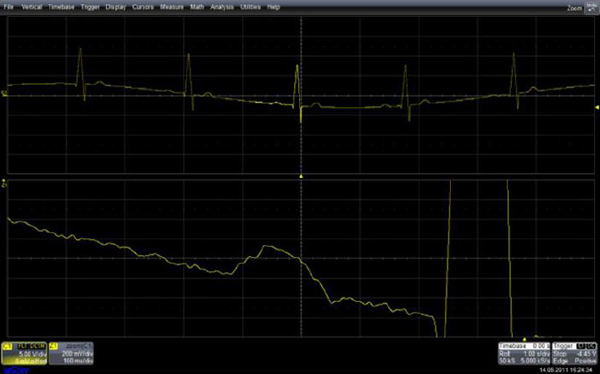
Task: Open the Measure menu
Action: [171, 7]
